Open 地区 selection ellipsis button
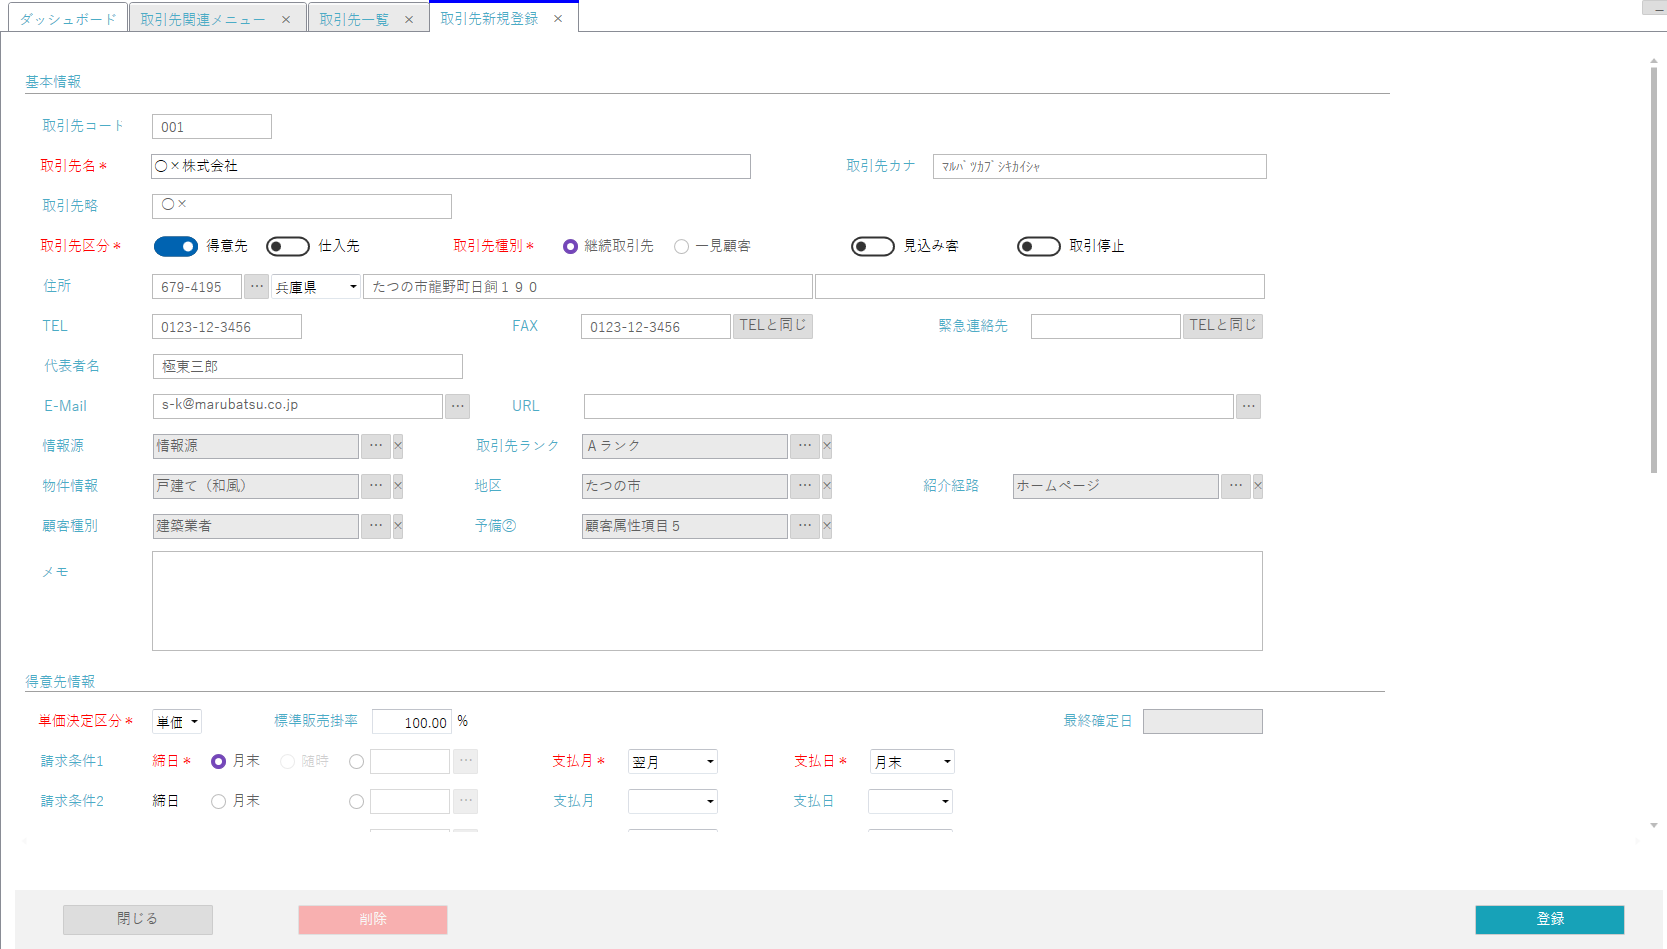This screenshot has height=949, width=1667. (x=805, y=486)
